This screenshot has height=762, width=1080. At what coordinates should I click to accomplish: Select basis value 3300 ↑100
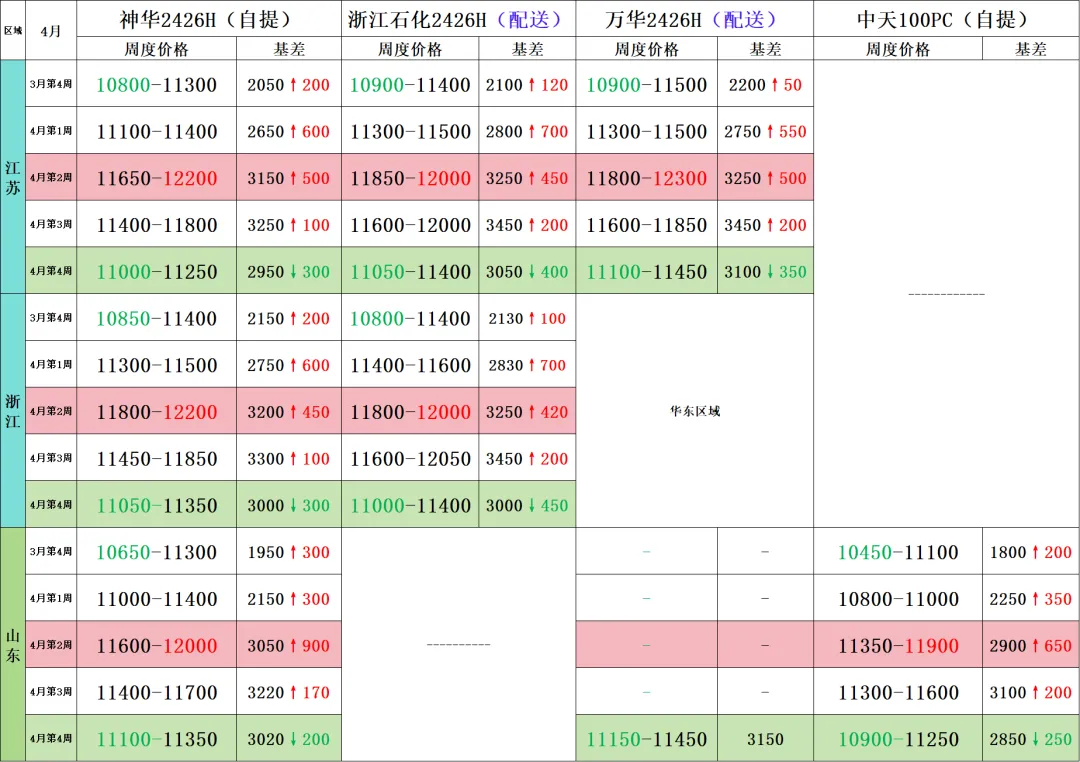289,458
